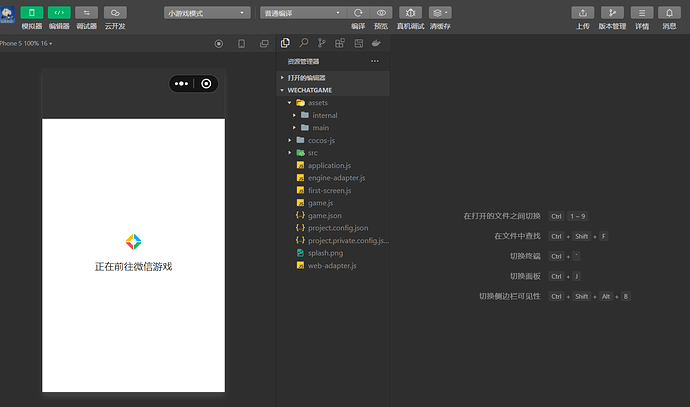This screenshot has width=690, height=407.
Task: Click the simulator phone device icon
Action: click(242, 44)
